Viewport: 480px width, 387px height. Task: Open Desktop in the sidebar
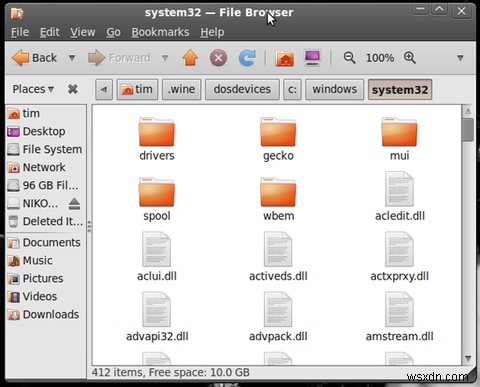pos(46,131)
